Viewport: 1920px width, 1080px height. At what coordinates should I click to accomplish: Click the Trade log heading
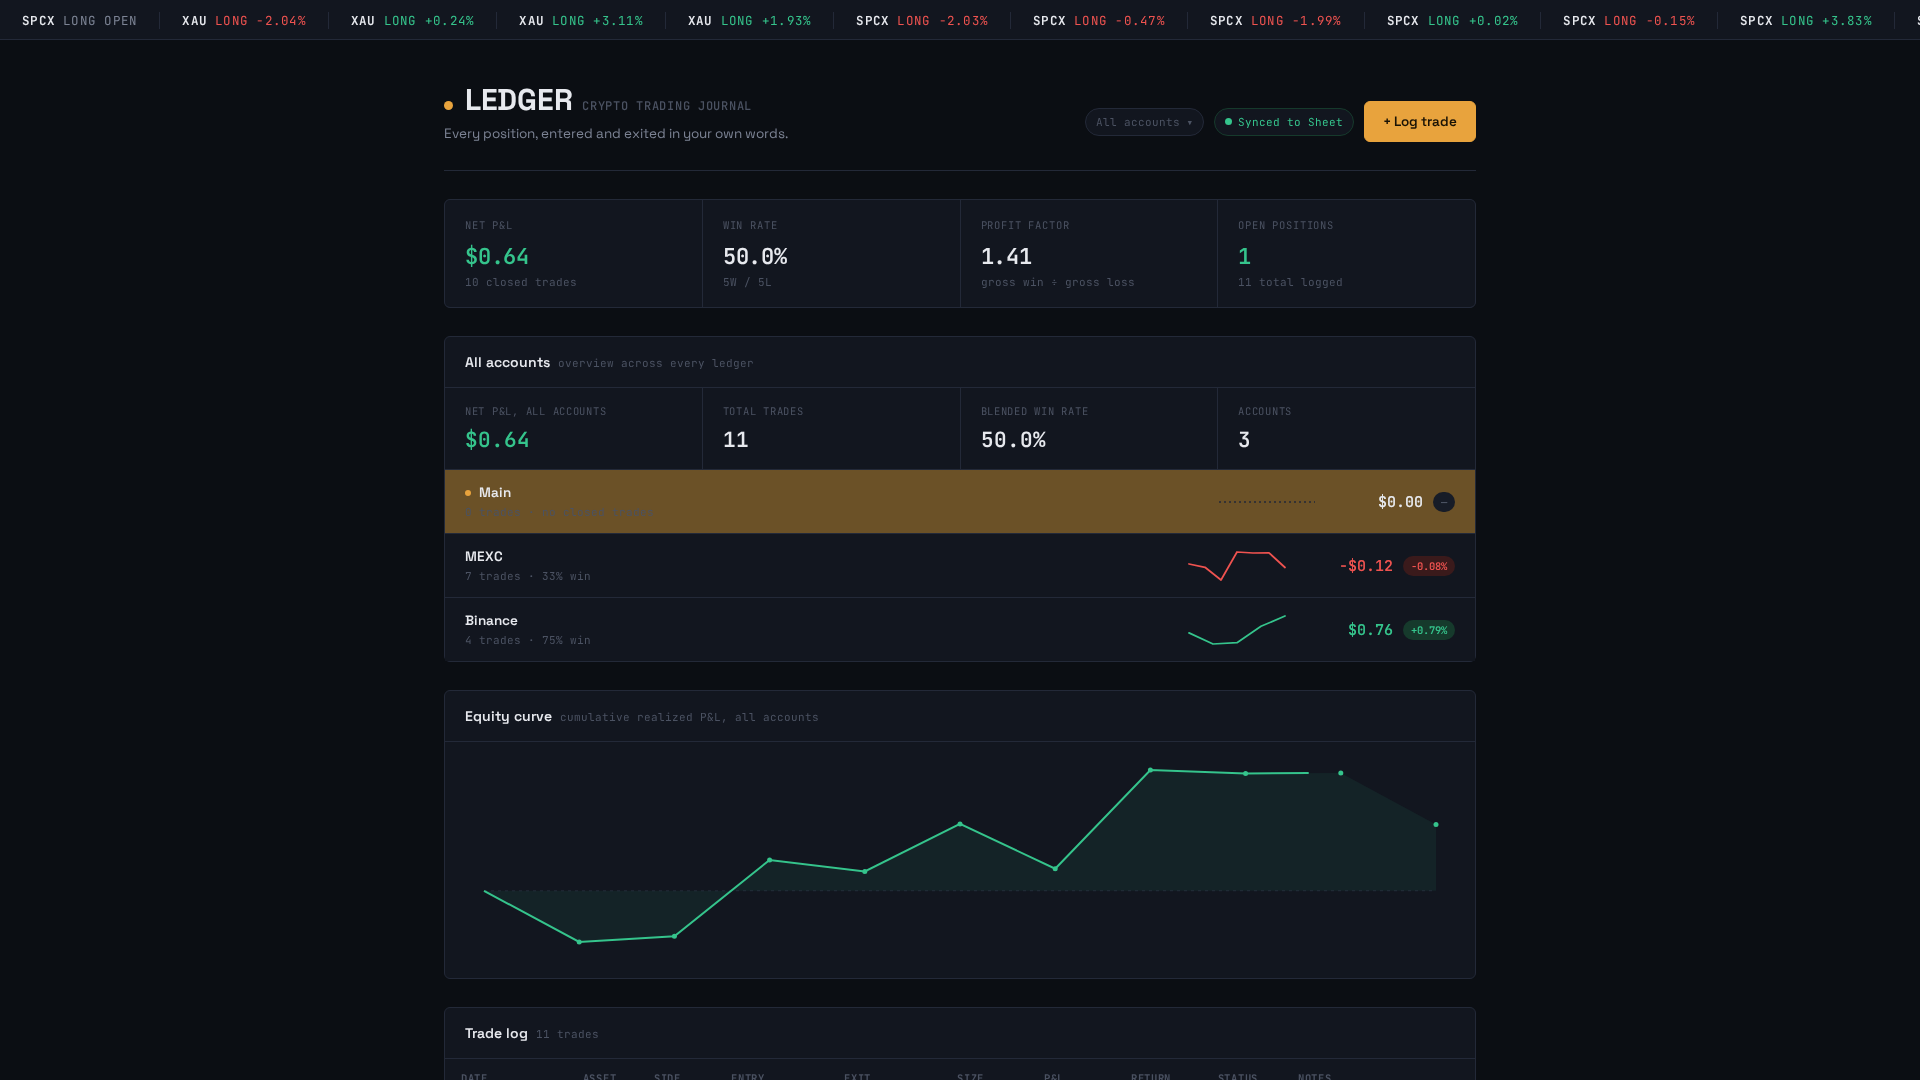[x=496, y=1033]
